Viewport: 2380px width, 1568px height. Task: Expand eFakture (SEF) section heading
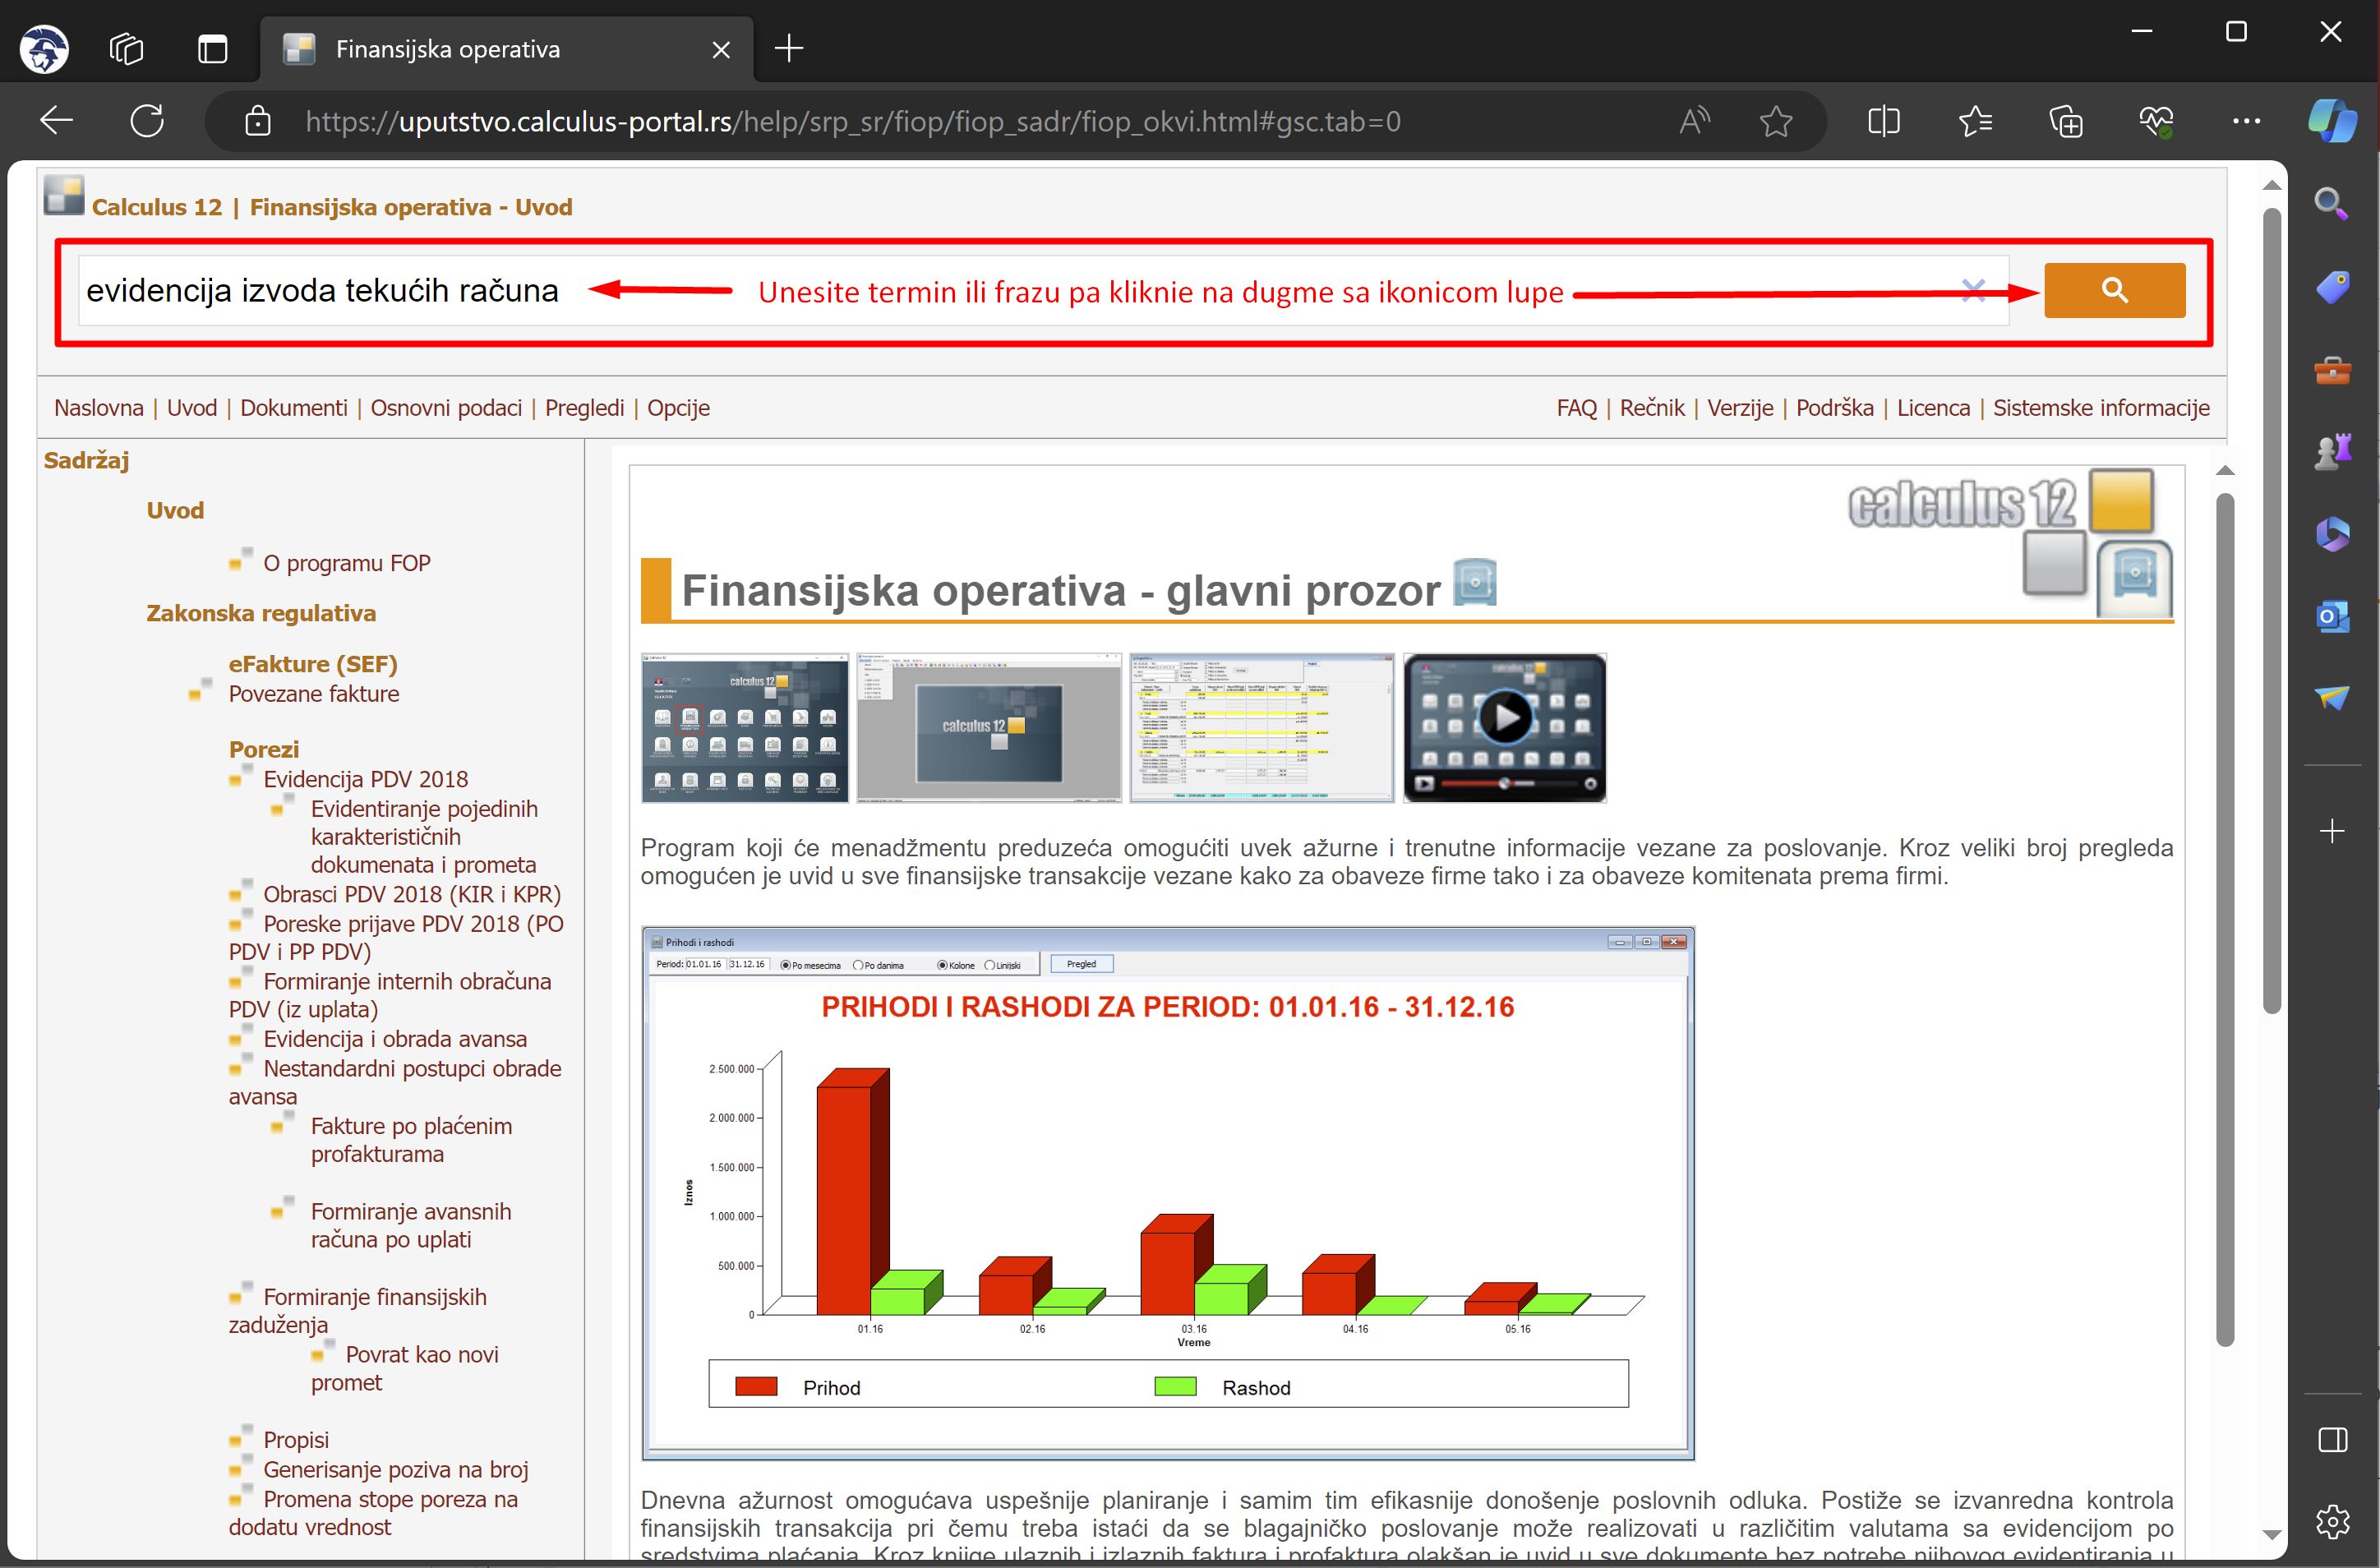click(x=312, y=664)
